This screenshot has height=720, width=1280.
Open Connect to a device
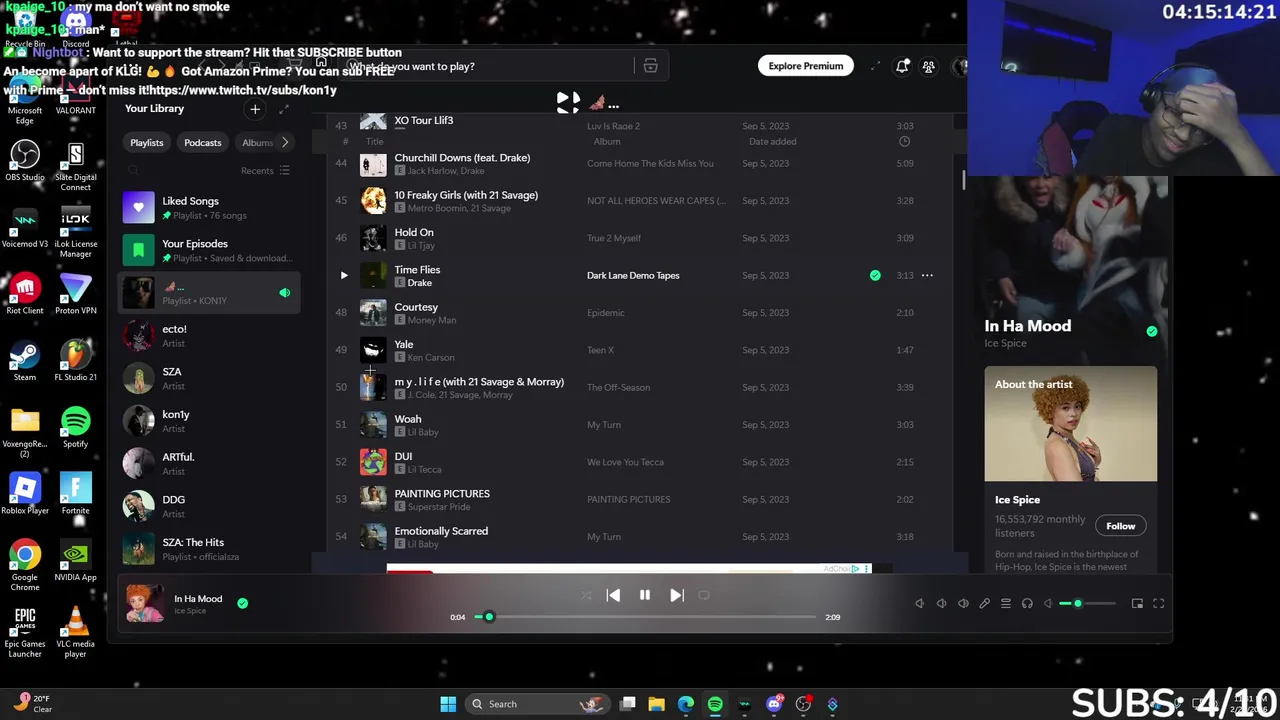(x=1027, y=603)
